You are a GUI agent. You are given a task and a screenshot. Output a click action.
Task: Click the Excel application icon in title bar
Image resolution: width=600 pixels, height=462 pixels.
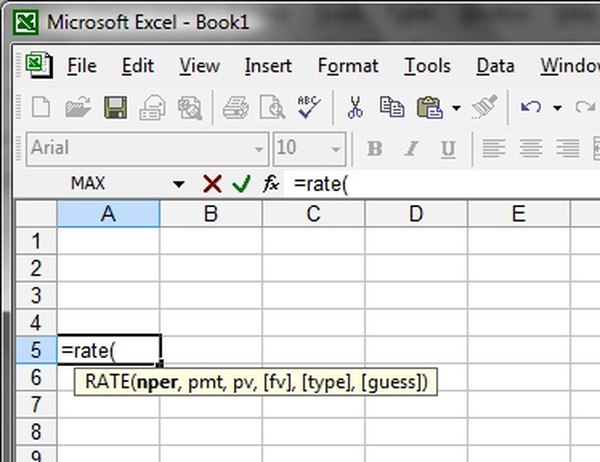26,22
